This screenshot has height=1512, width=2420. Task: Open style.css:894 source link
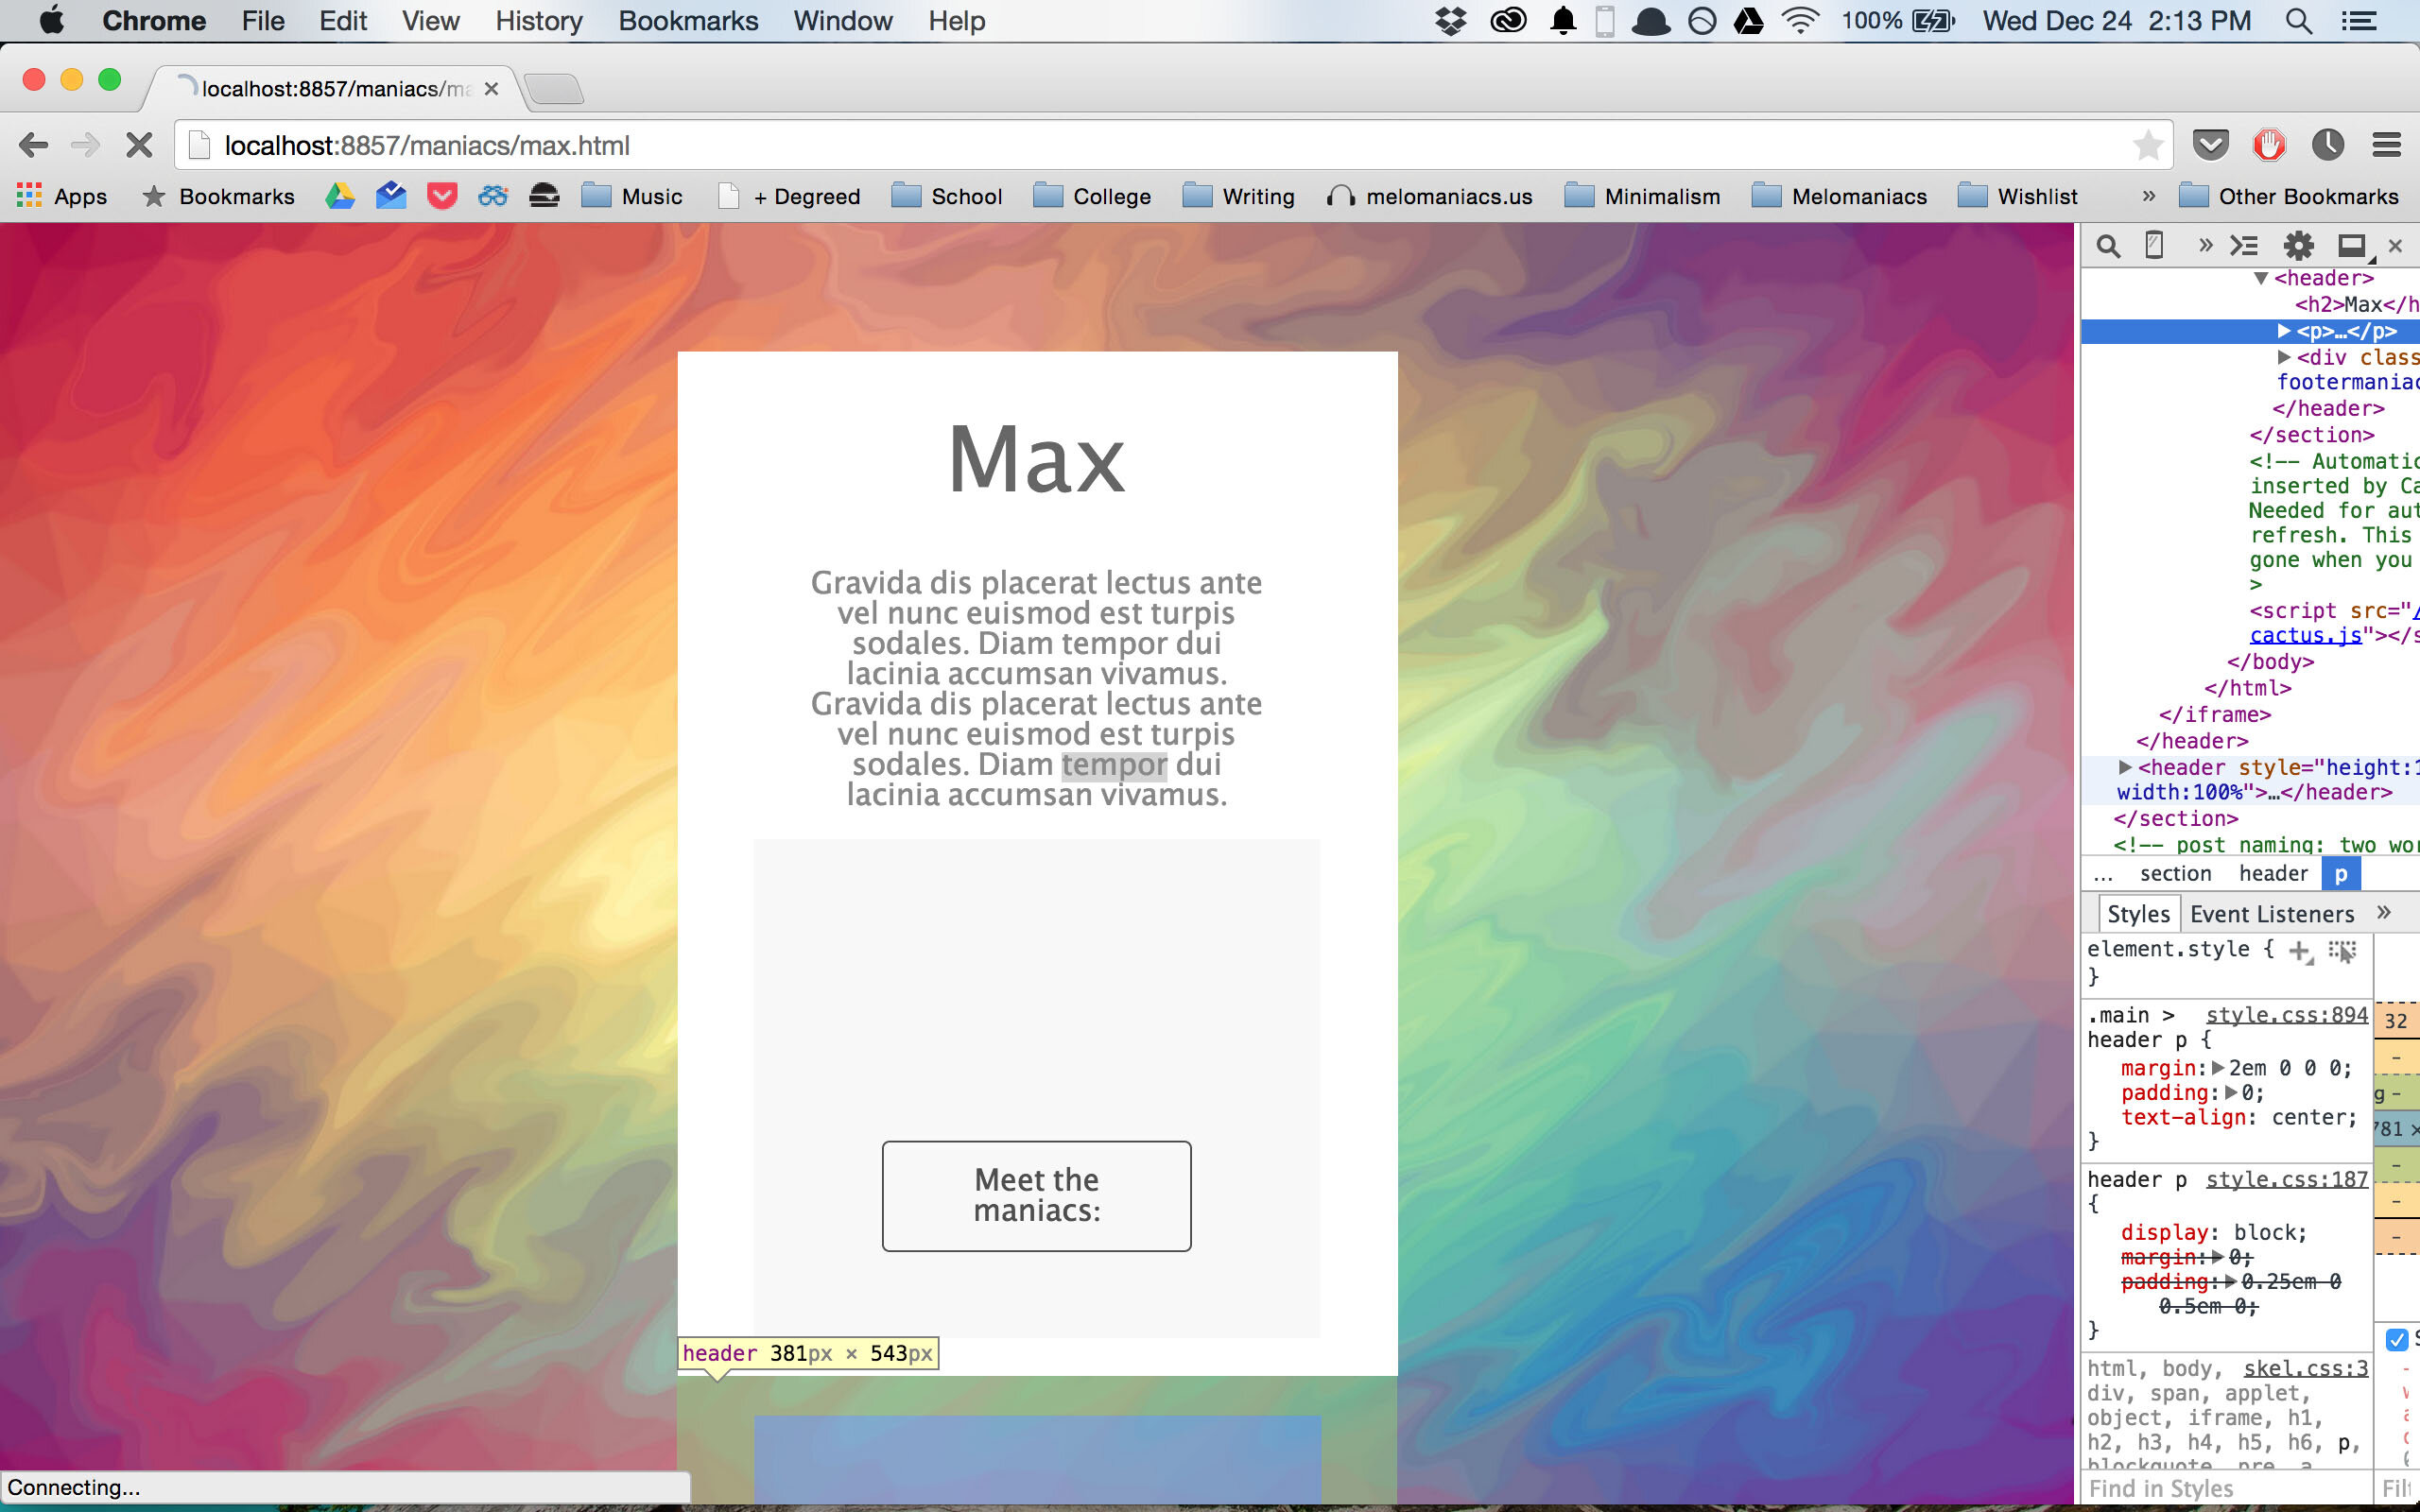2286,1015
